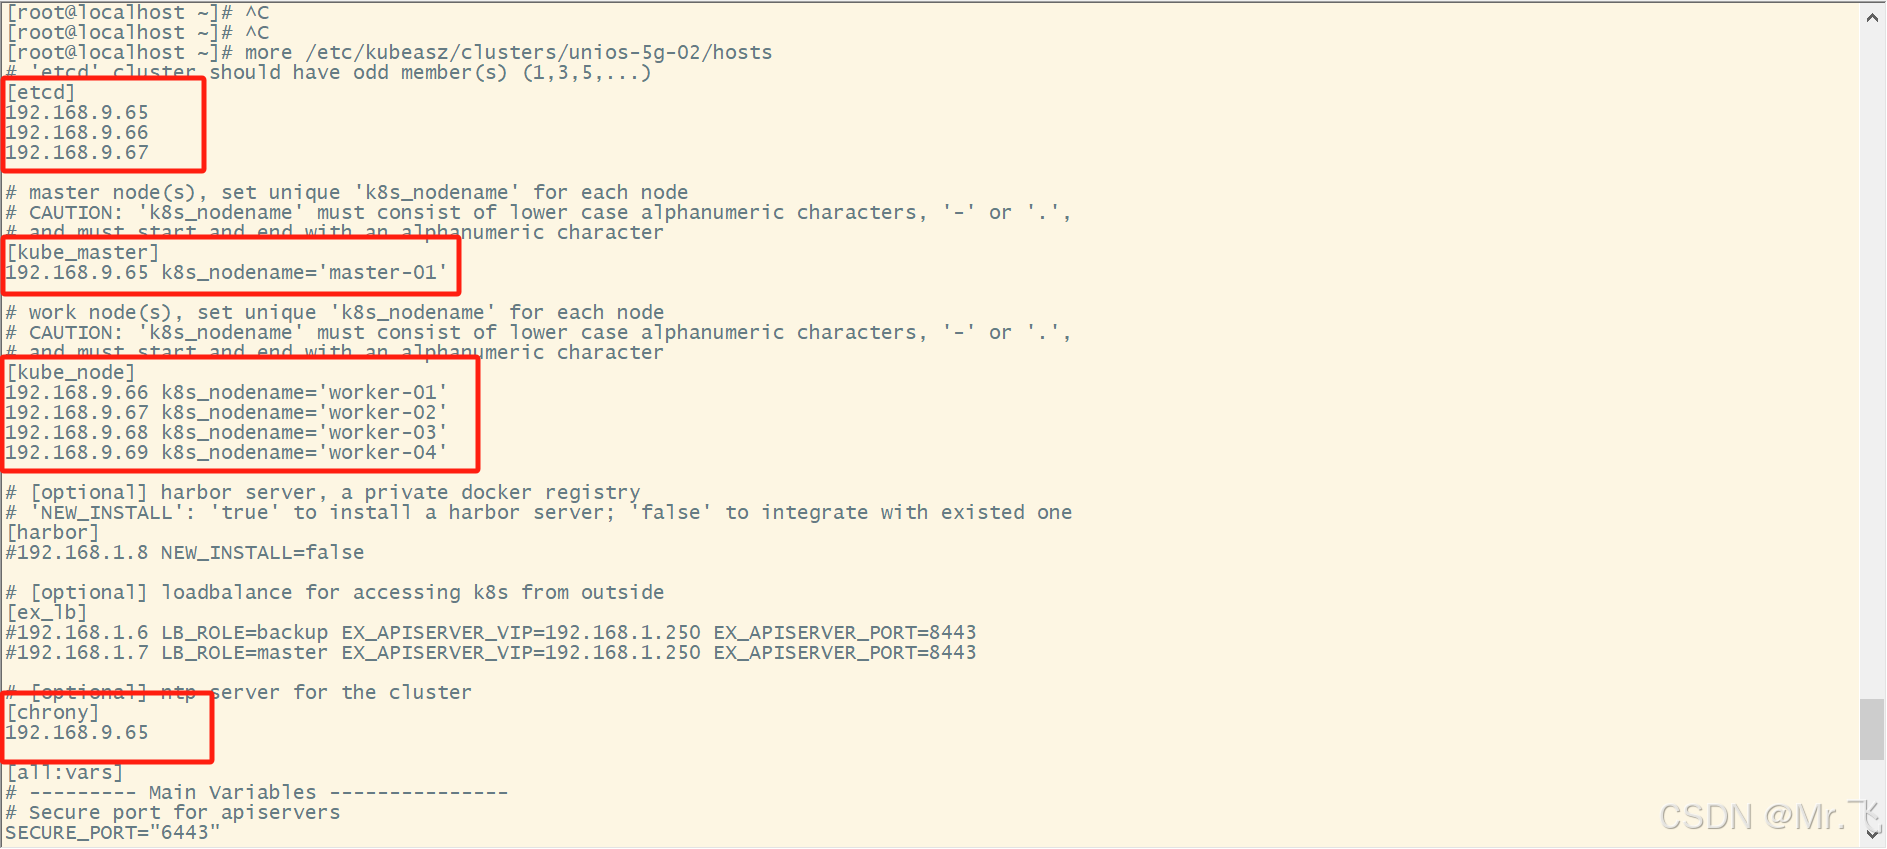
Task: Click the LB_ROLE=backup line
Action: pyautogui.click(x=491, y=633)
